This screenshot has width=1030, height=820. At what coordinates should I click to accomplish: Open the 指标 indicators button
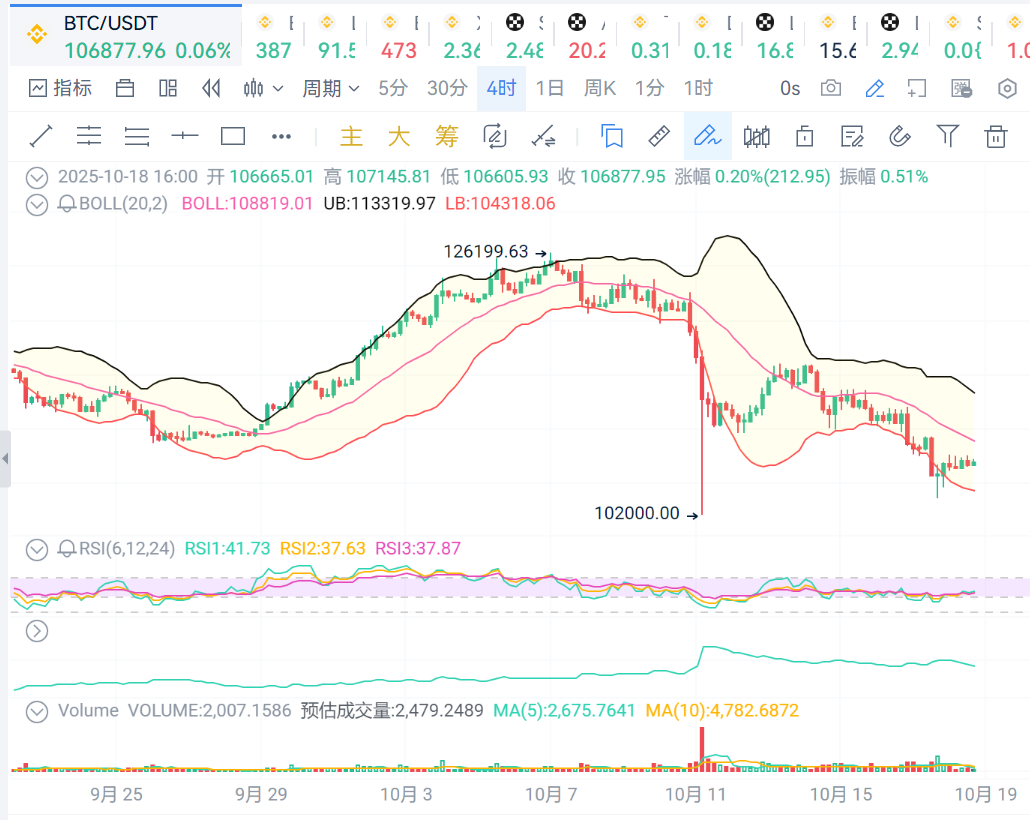point(61,89)
